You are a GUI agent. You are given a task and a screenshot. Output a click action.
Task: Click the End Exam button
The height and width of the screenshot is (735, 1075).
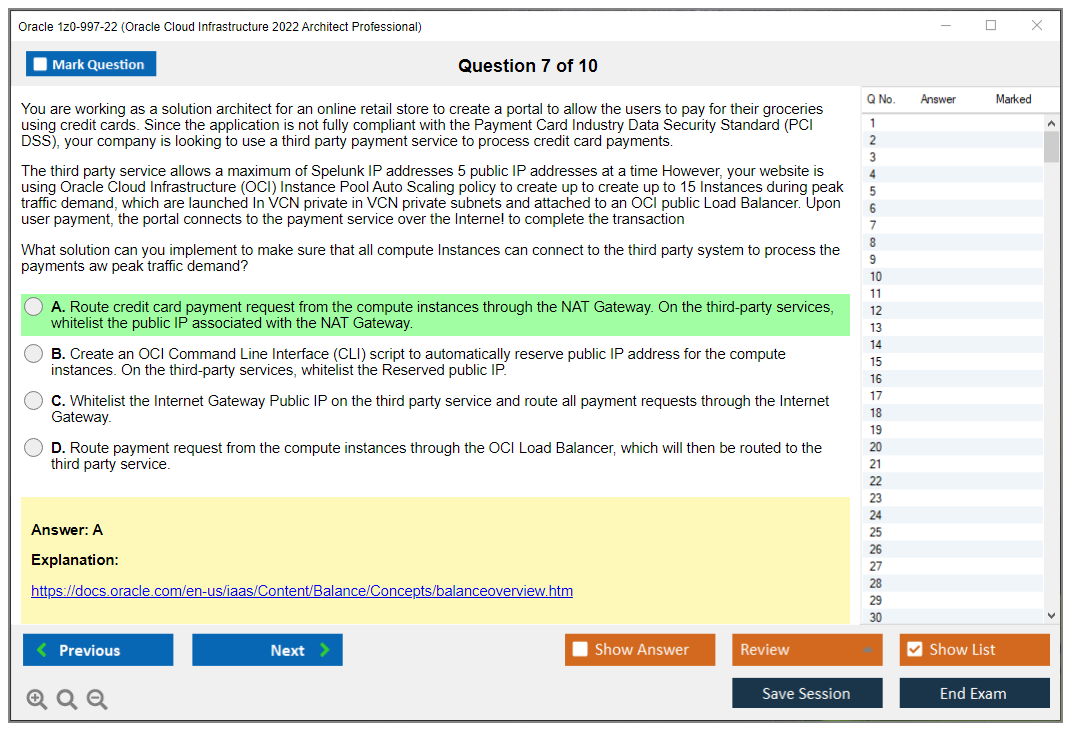(974, 693)
